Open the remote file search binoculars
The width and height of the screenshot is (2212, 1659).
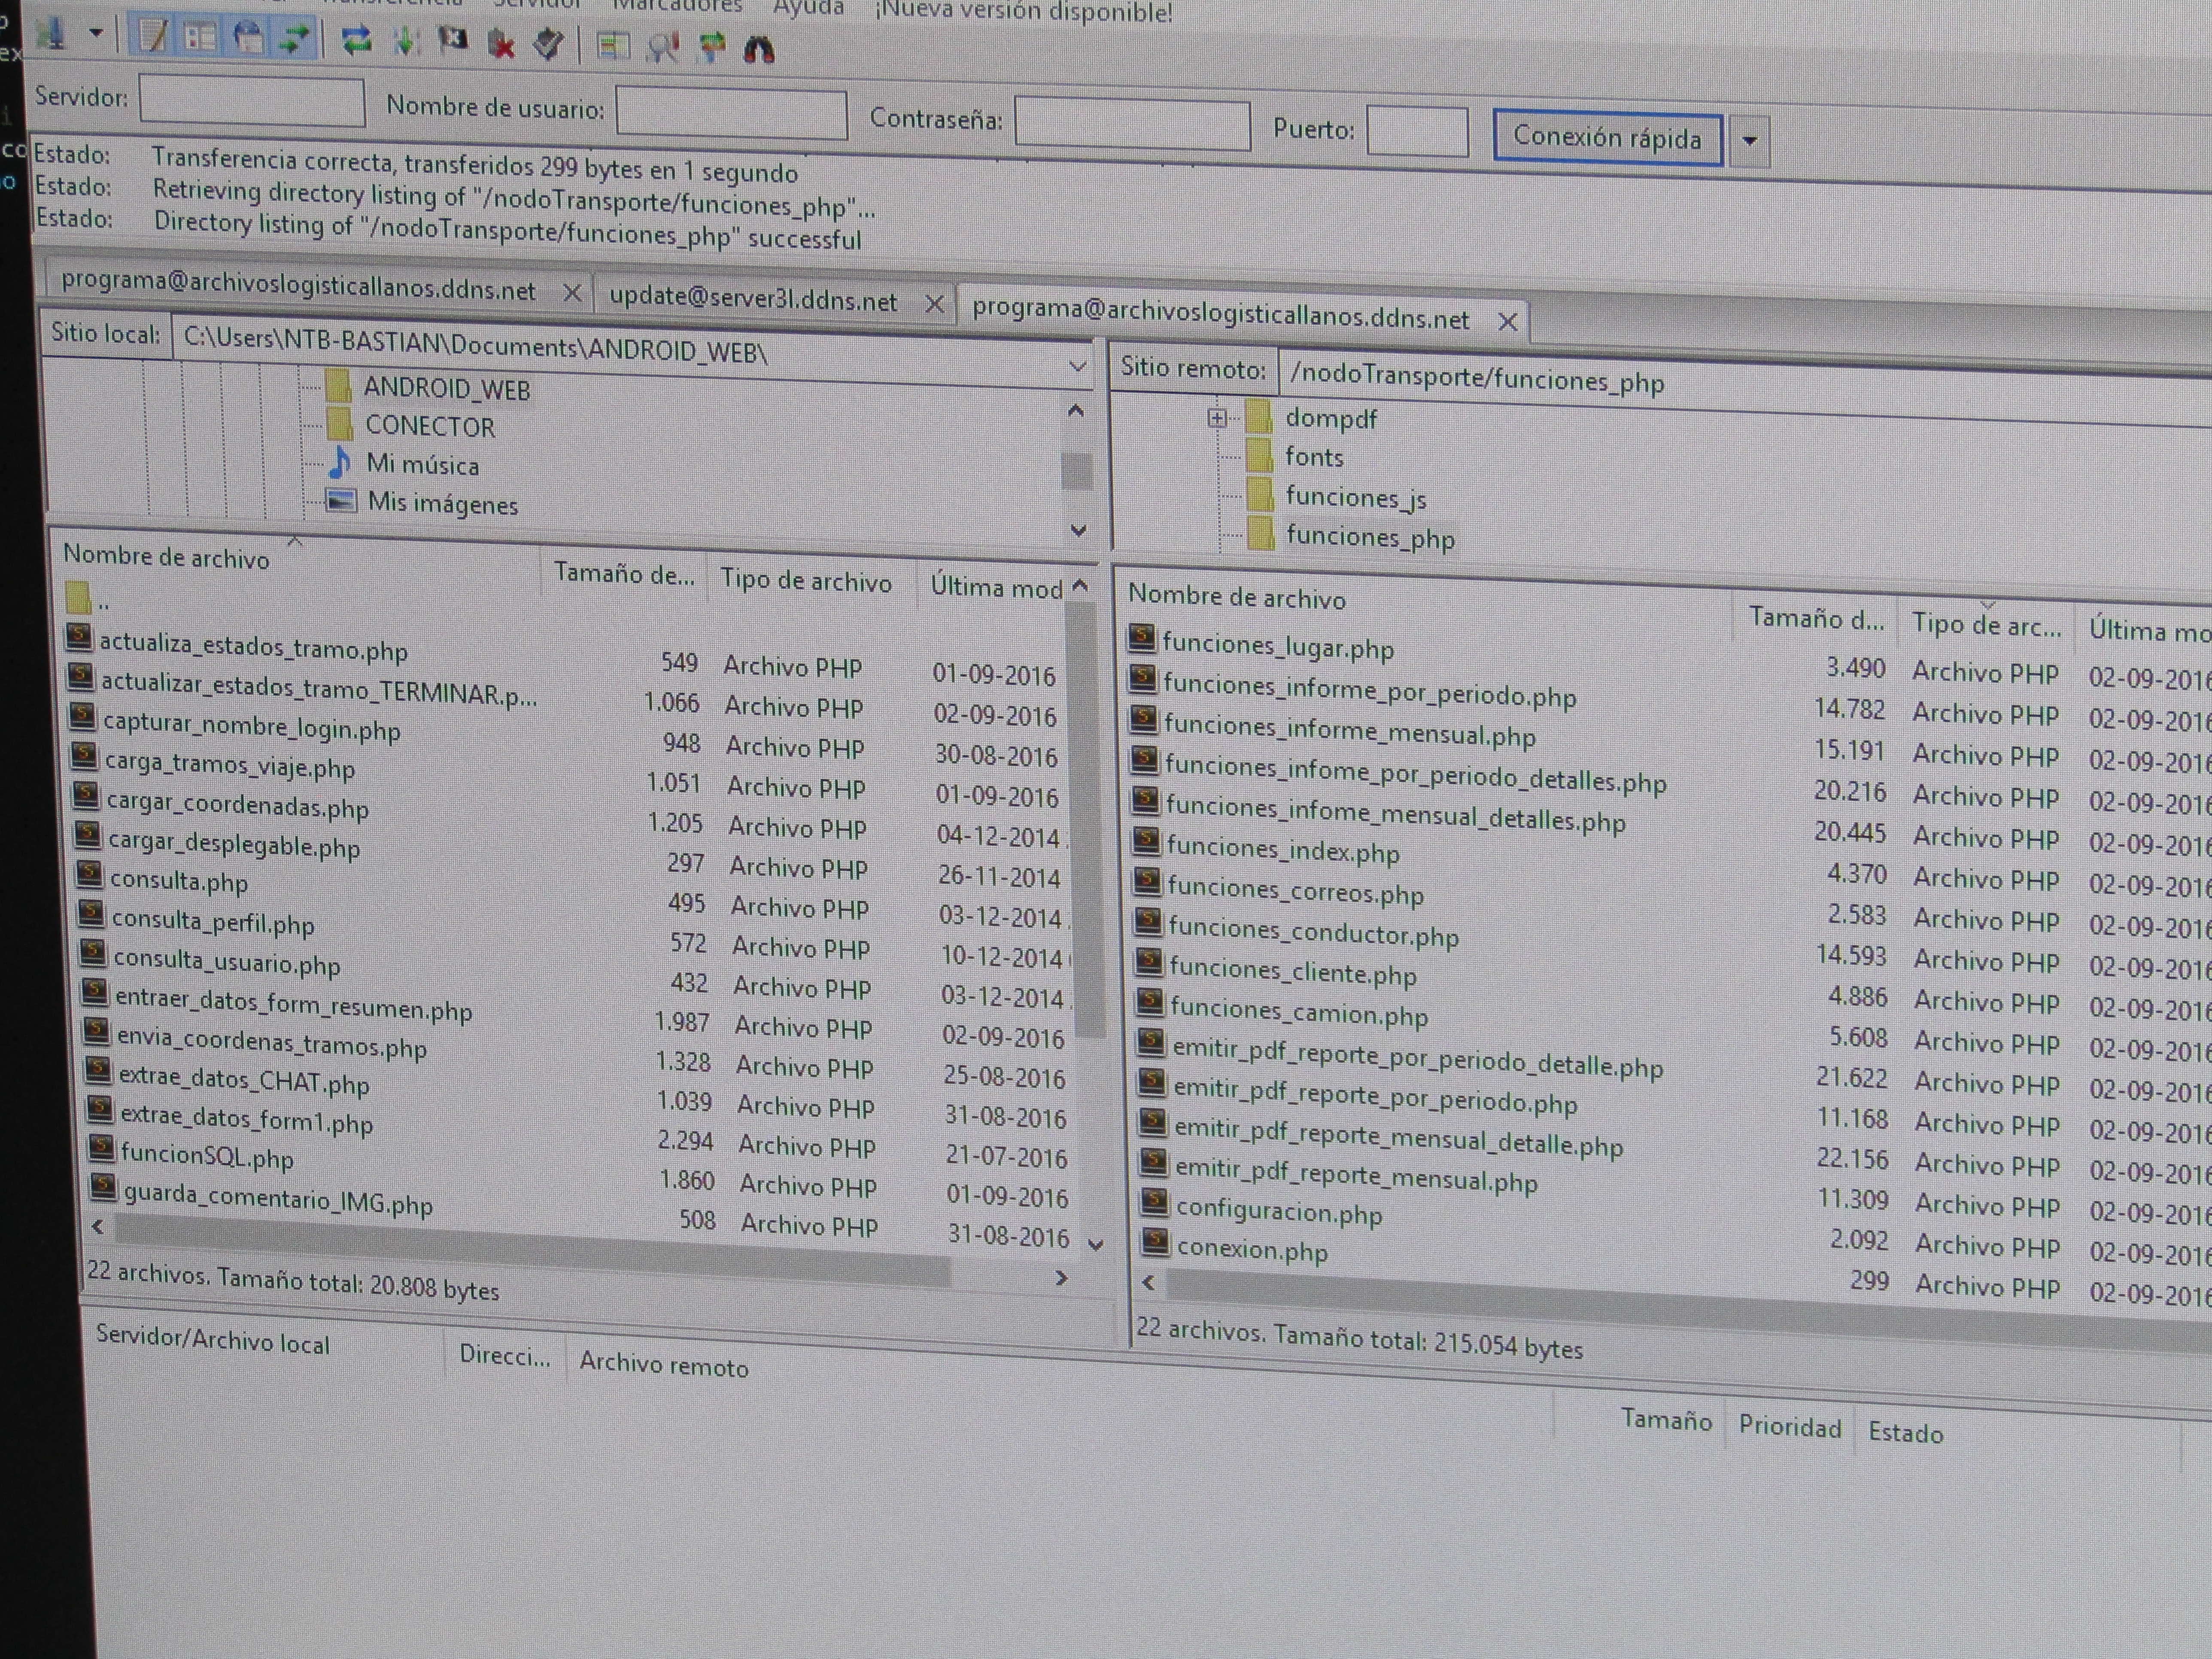coord(759,49)
